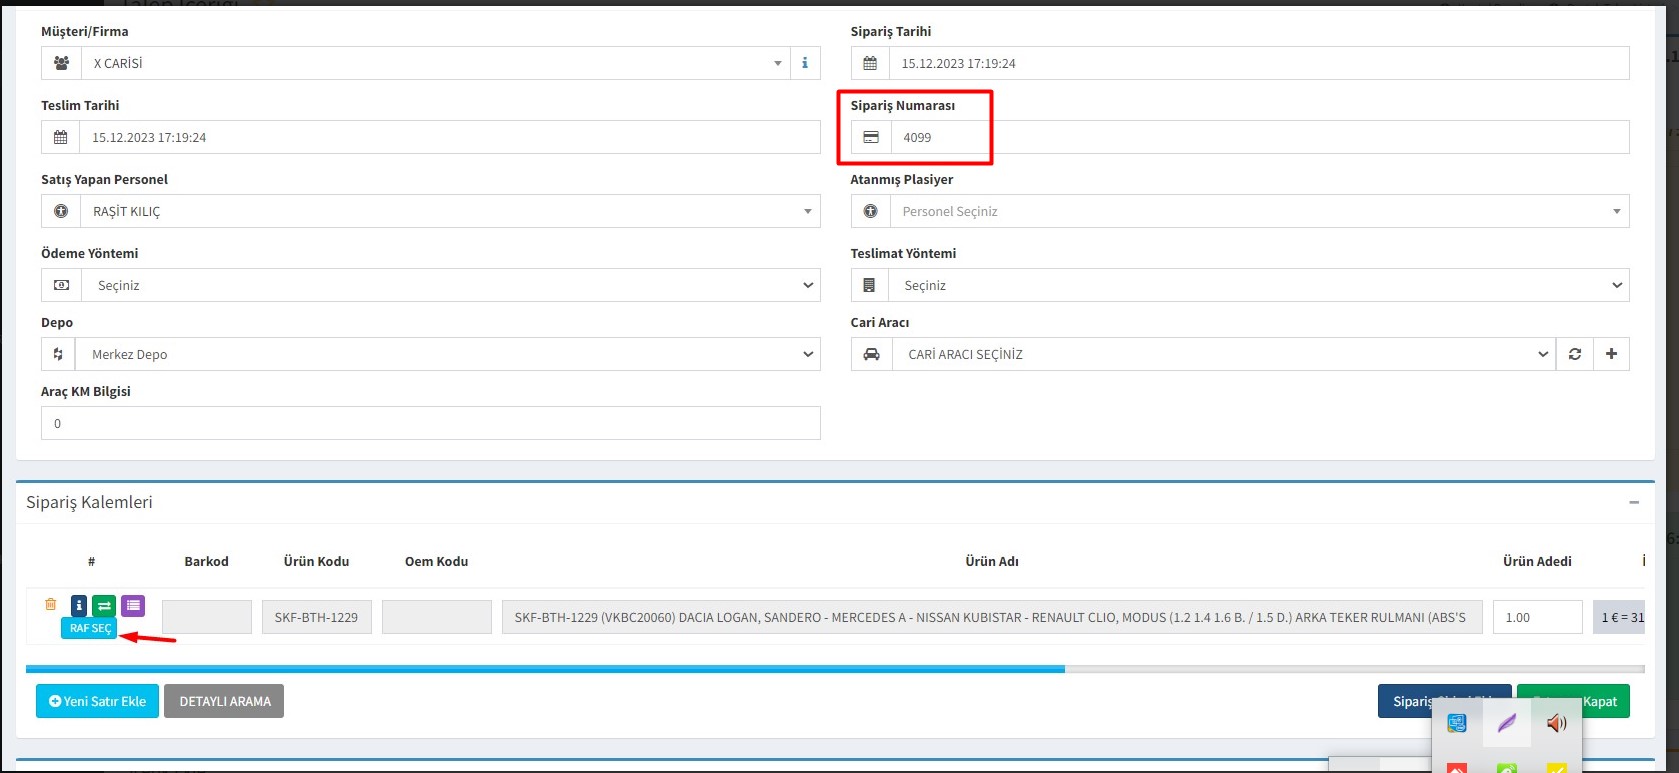
Task: Click purple feather icon in system tray
Action: pos(1506,723)
